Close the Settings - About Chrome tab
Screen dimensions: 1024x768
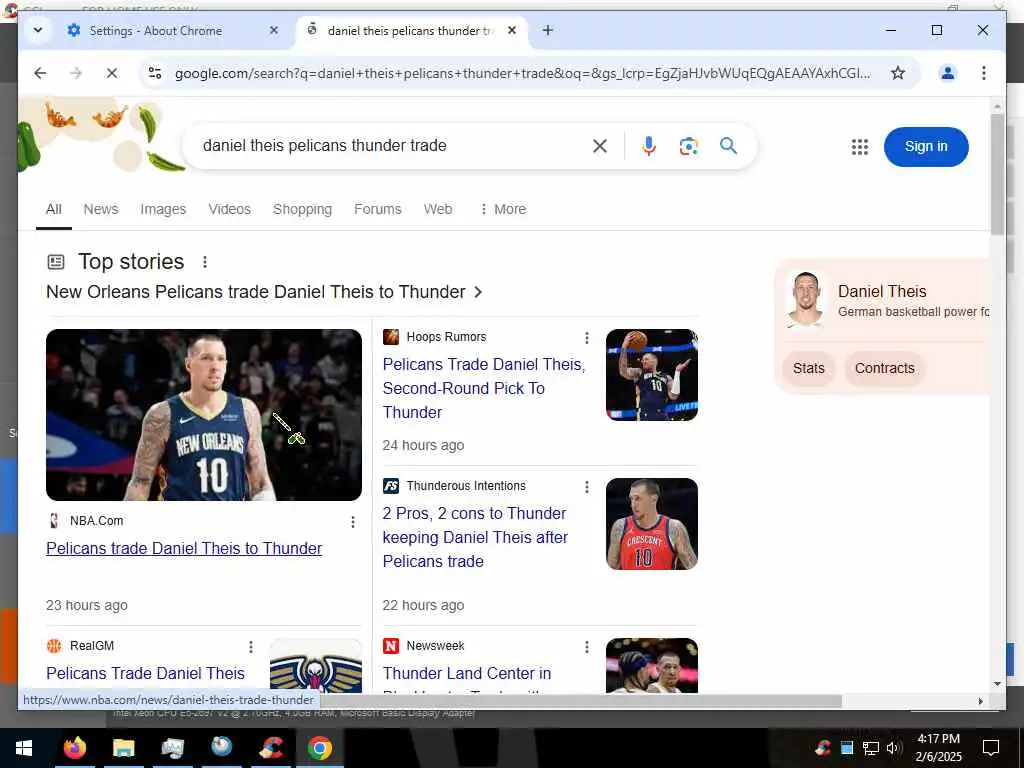pos(274,30)
